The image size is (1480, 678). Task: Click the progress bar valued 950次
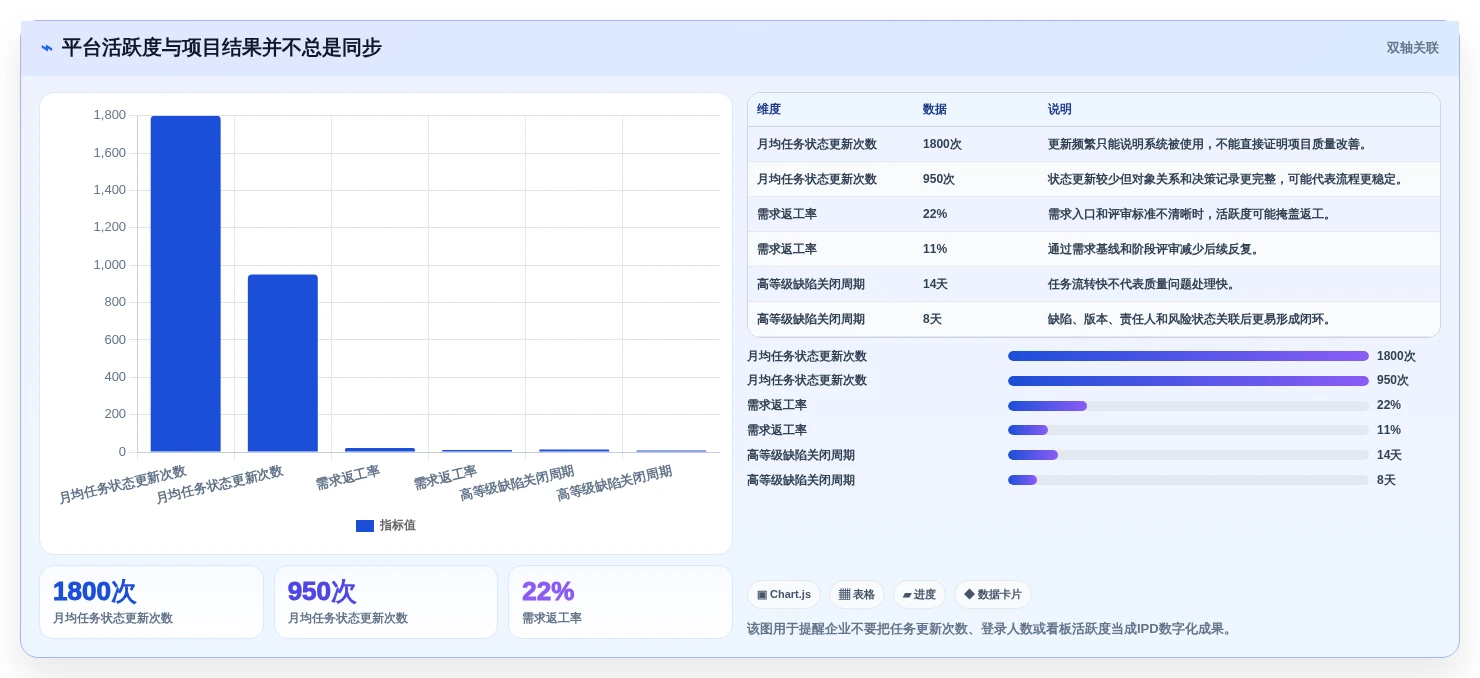click(x=1188, y=381)
